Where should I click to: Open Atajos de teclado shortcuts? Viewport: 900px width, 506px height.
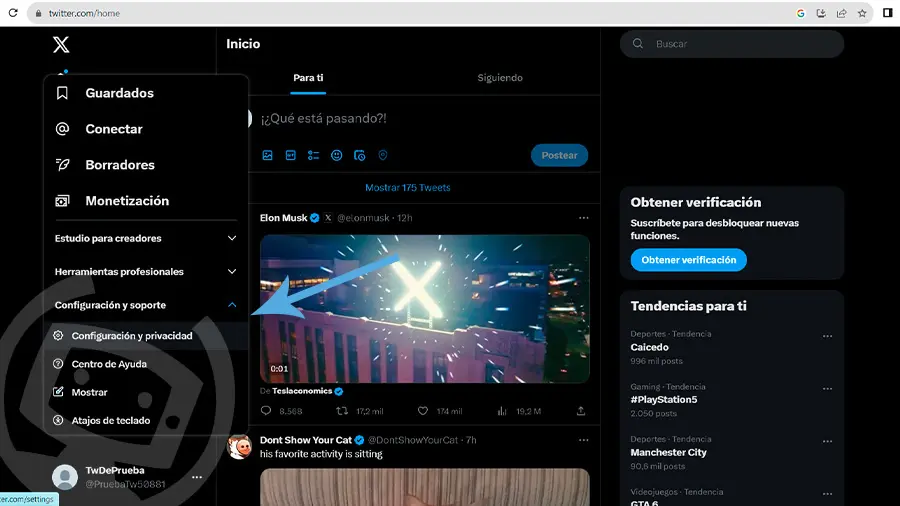[146, 421]
